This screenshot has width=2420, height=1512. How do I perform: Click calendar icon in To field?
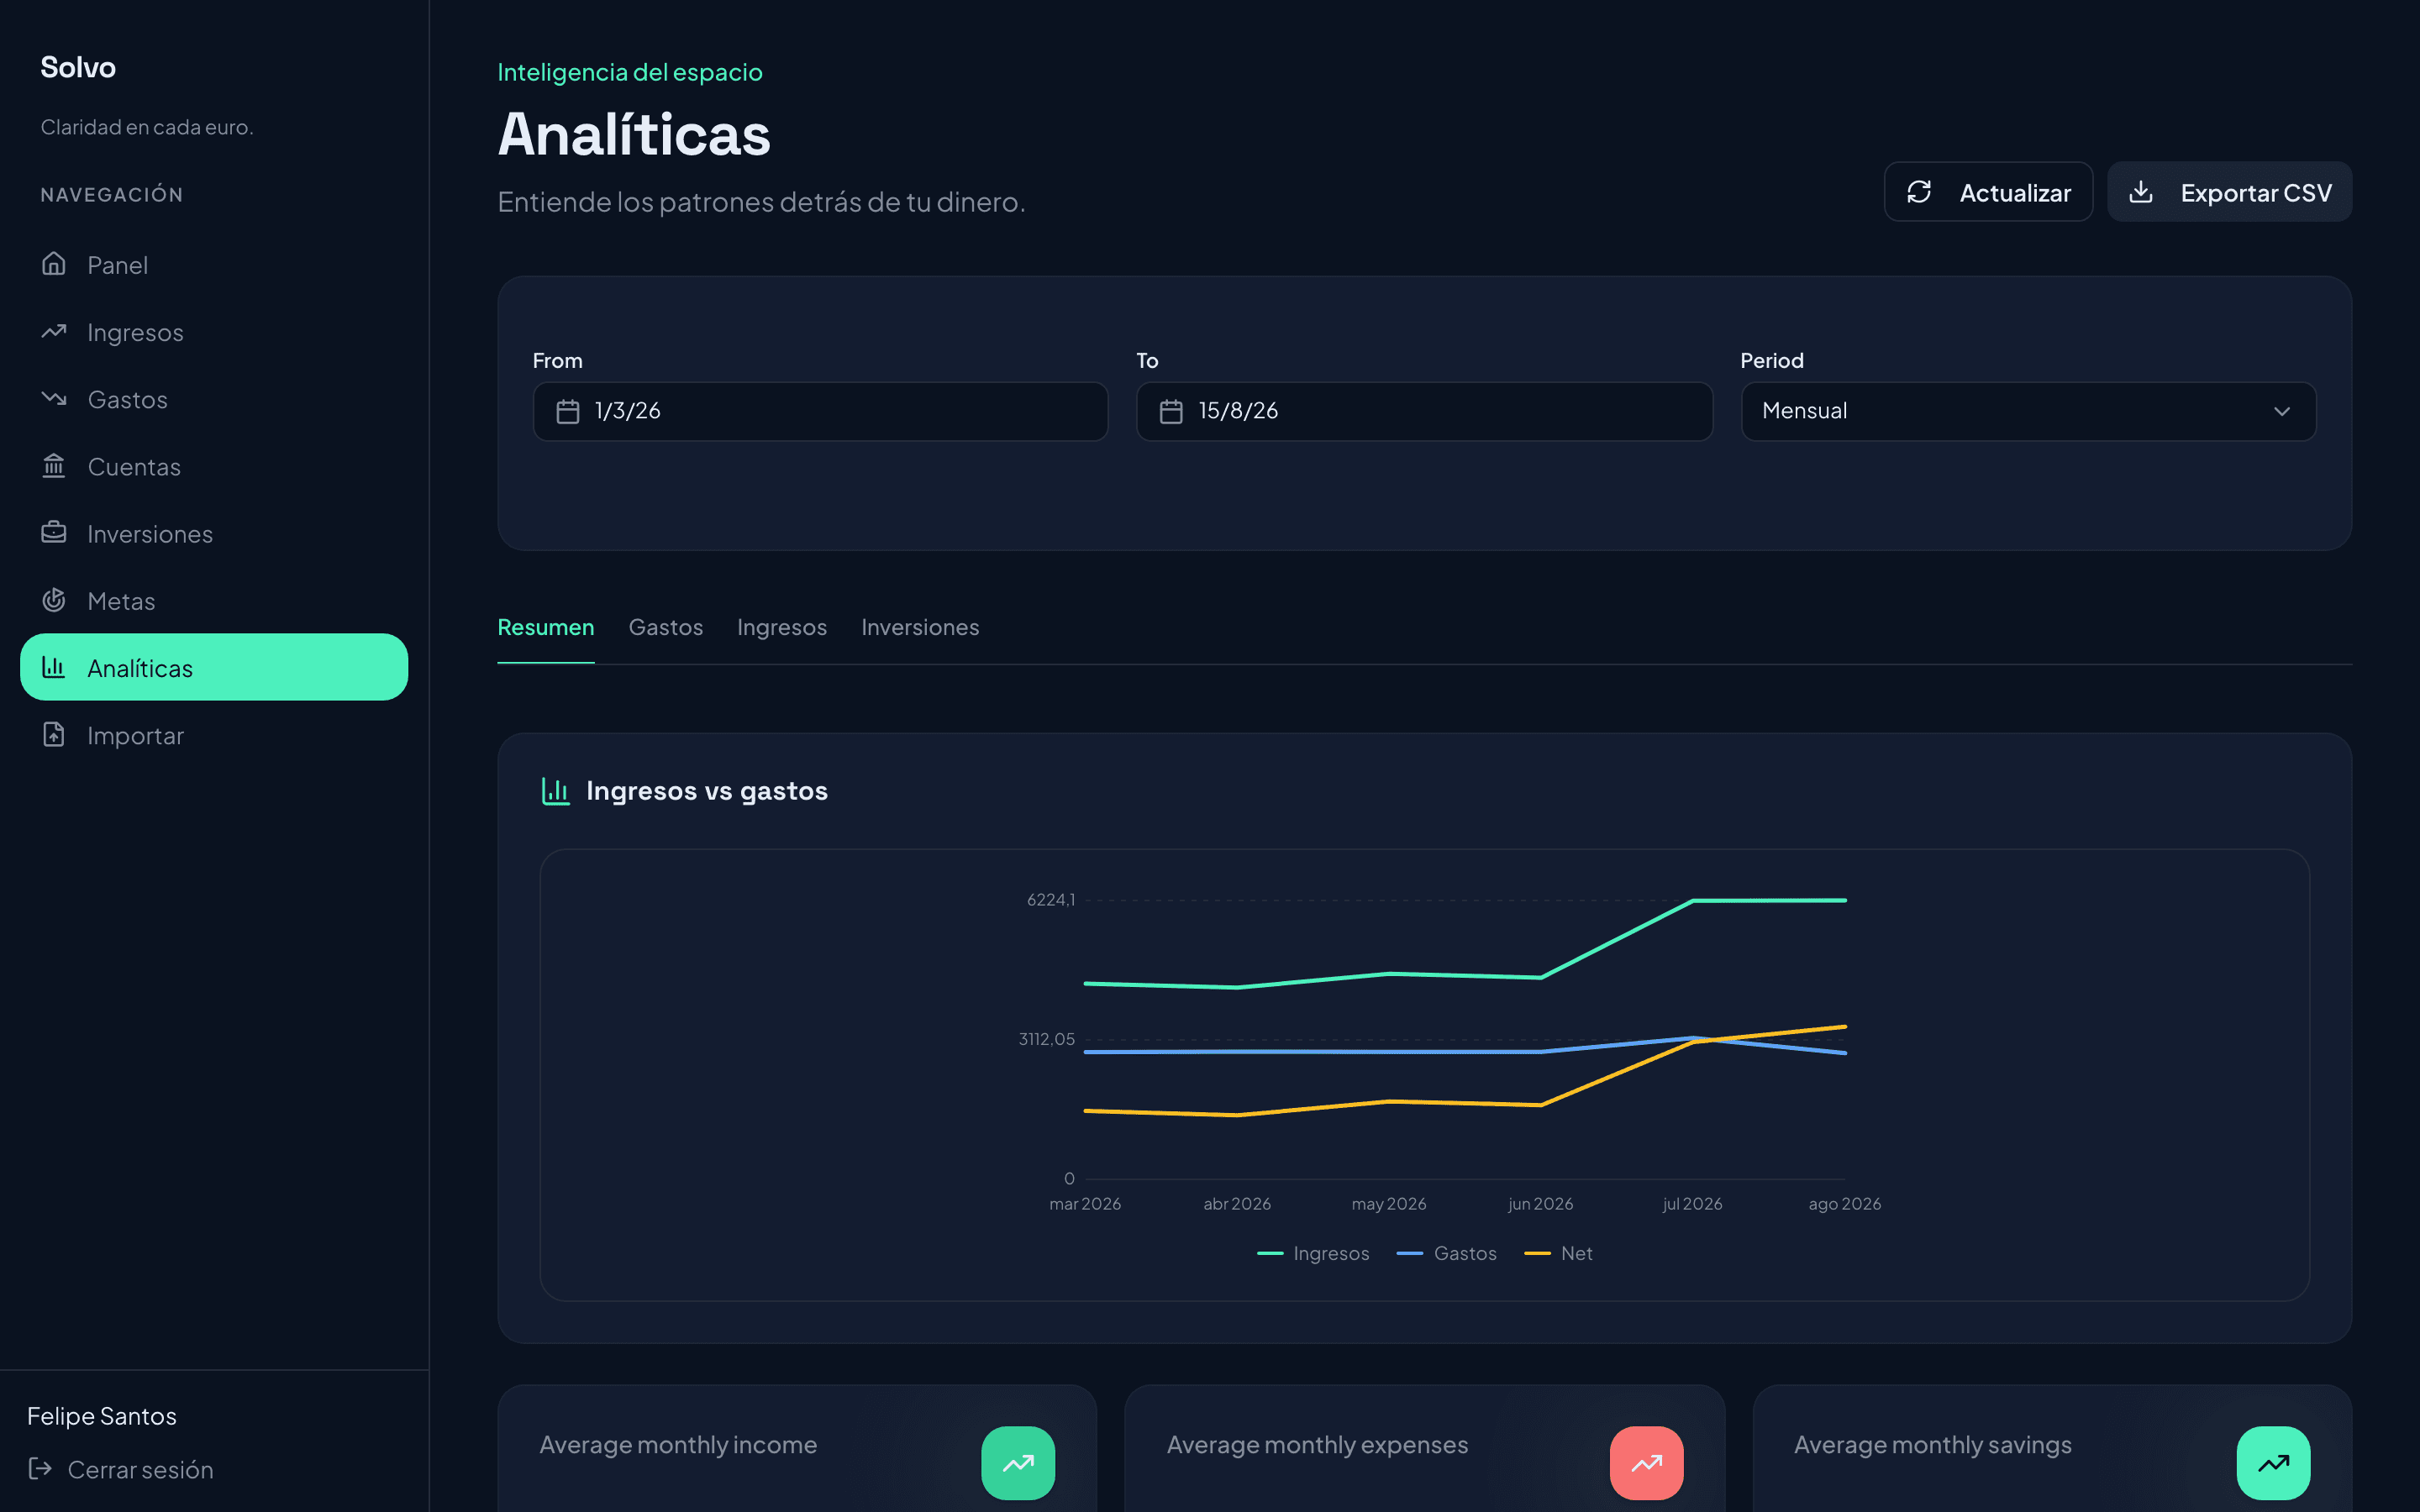click(1171, 411)
